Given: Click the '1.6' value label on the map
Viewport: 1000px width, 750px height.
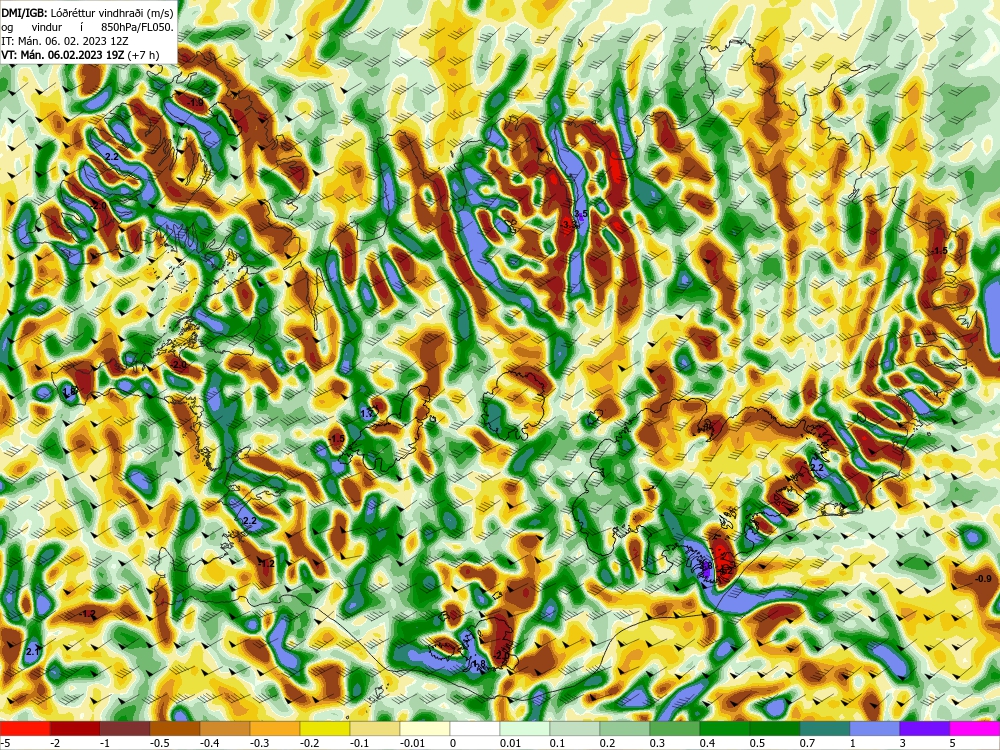Looking at the screenshot, I should pyautogui.click(x=70, y=390).
